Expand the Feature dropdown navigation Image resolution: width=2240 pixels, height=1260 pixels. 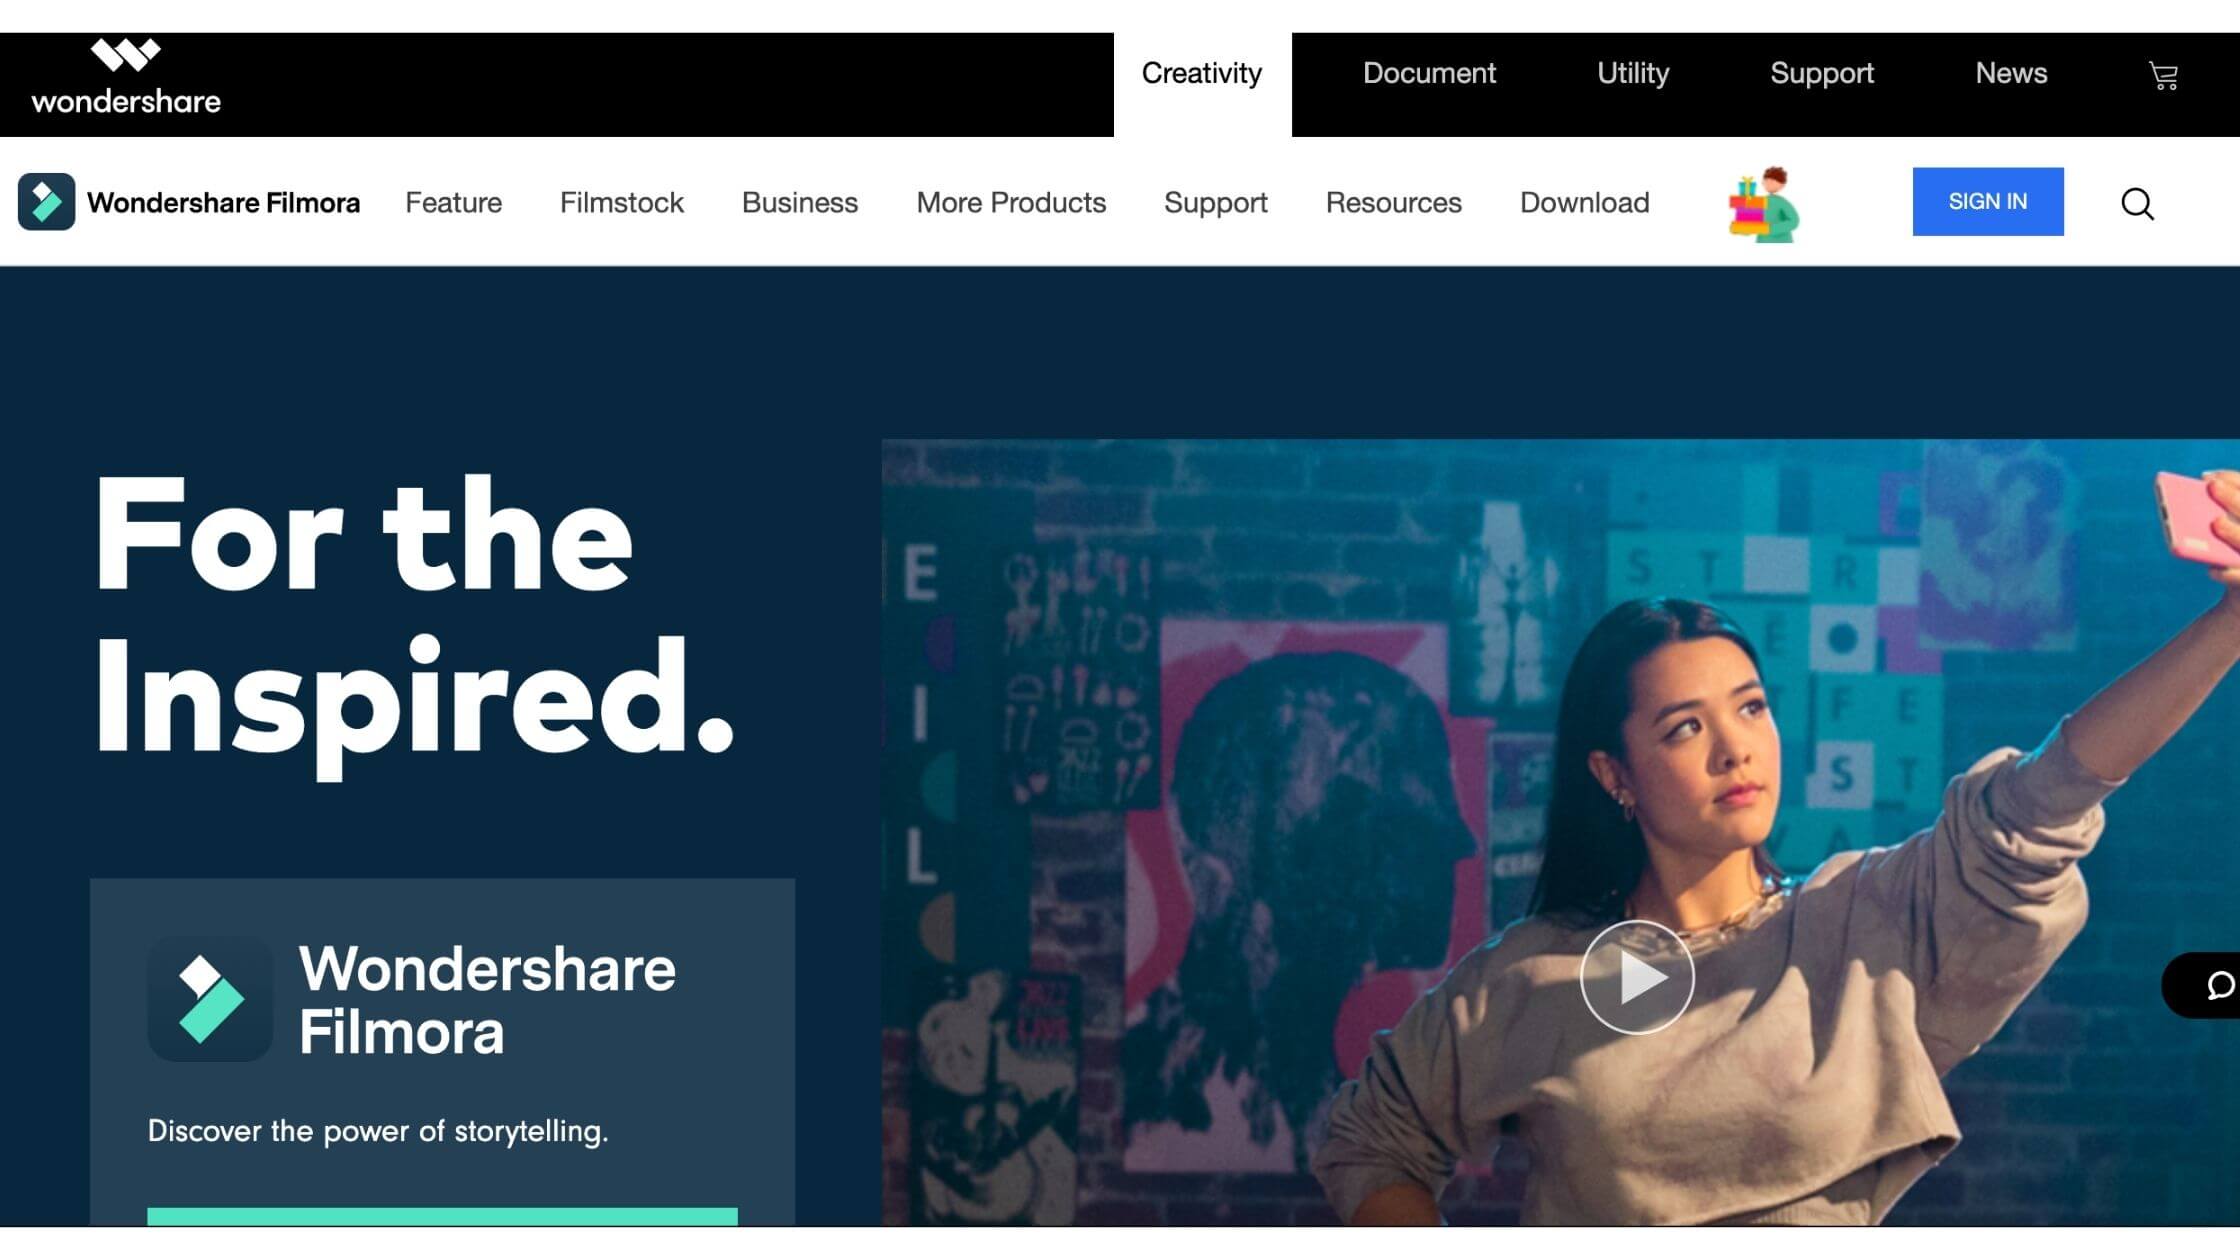tap(452, 202)
